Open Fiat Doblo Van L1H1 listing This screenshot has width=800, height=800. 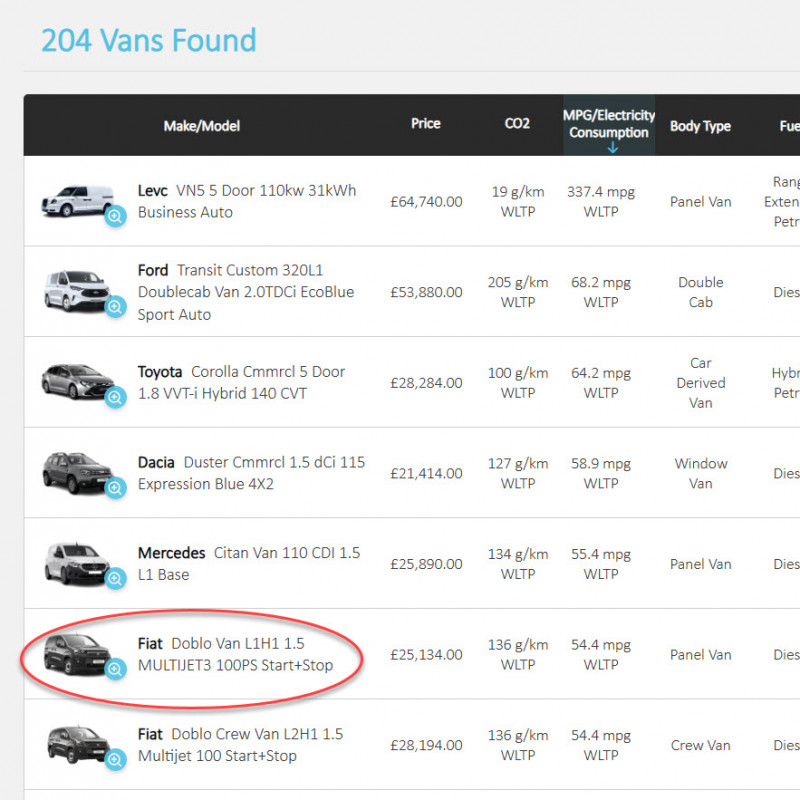(235, 654)
